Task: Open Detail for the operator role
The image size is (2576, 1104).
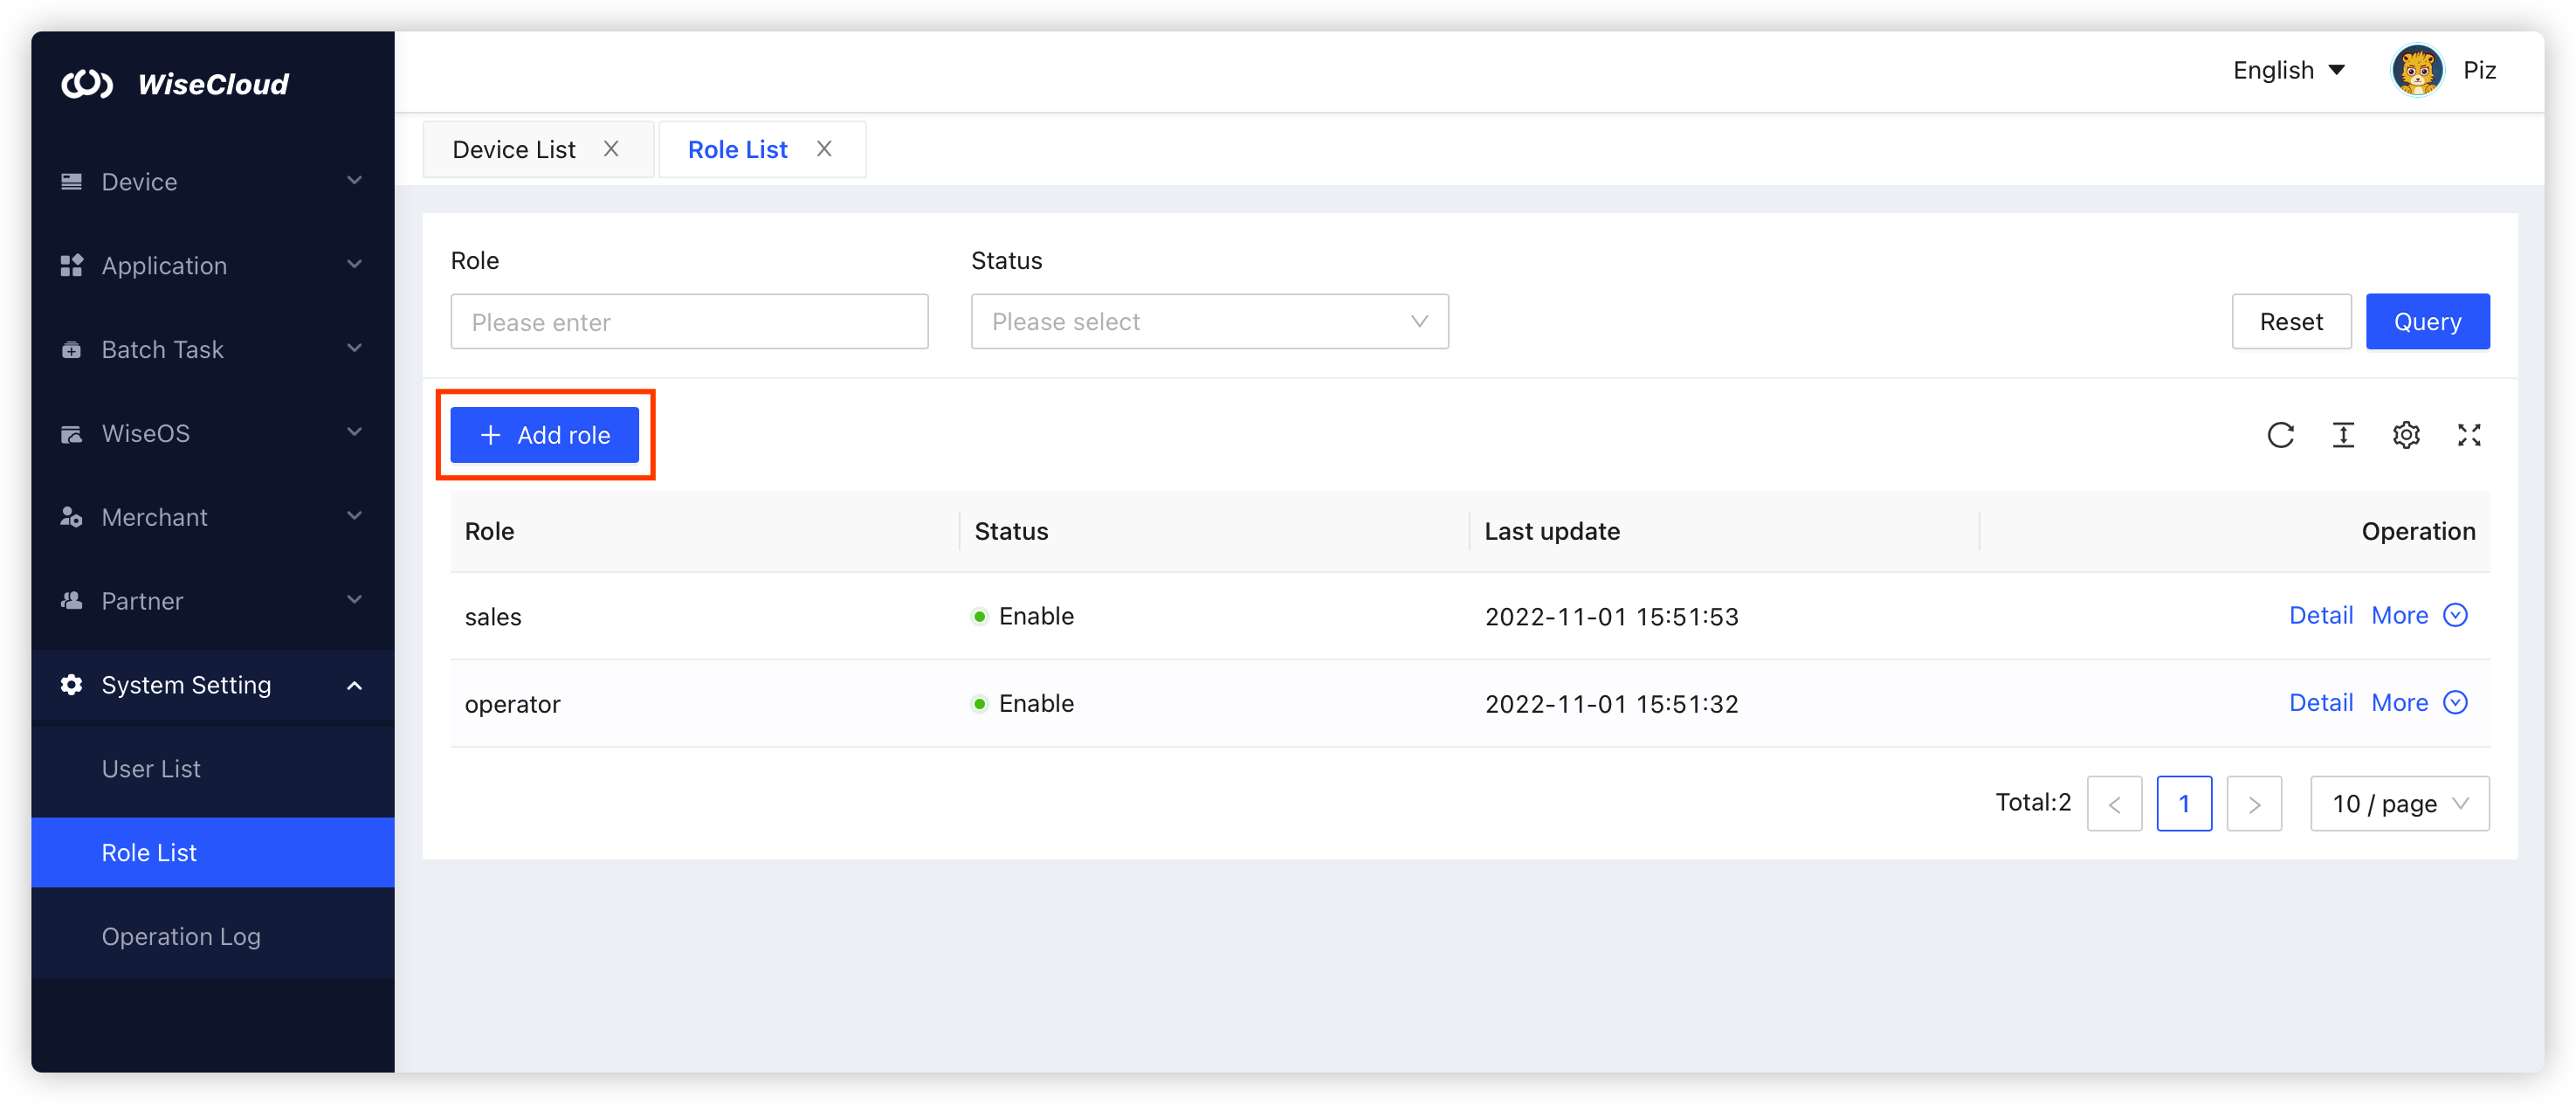Action: point(2321,702)
